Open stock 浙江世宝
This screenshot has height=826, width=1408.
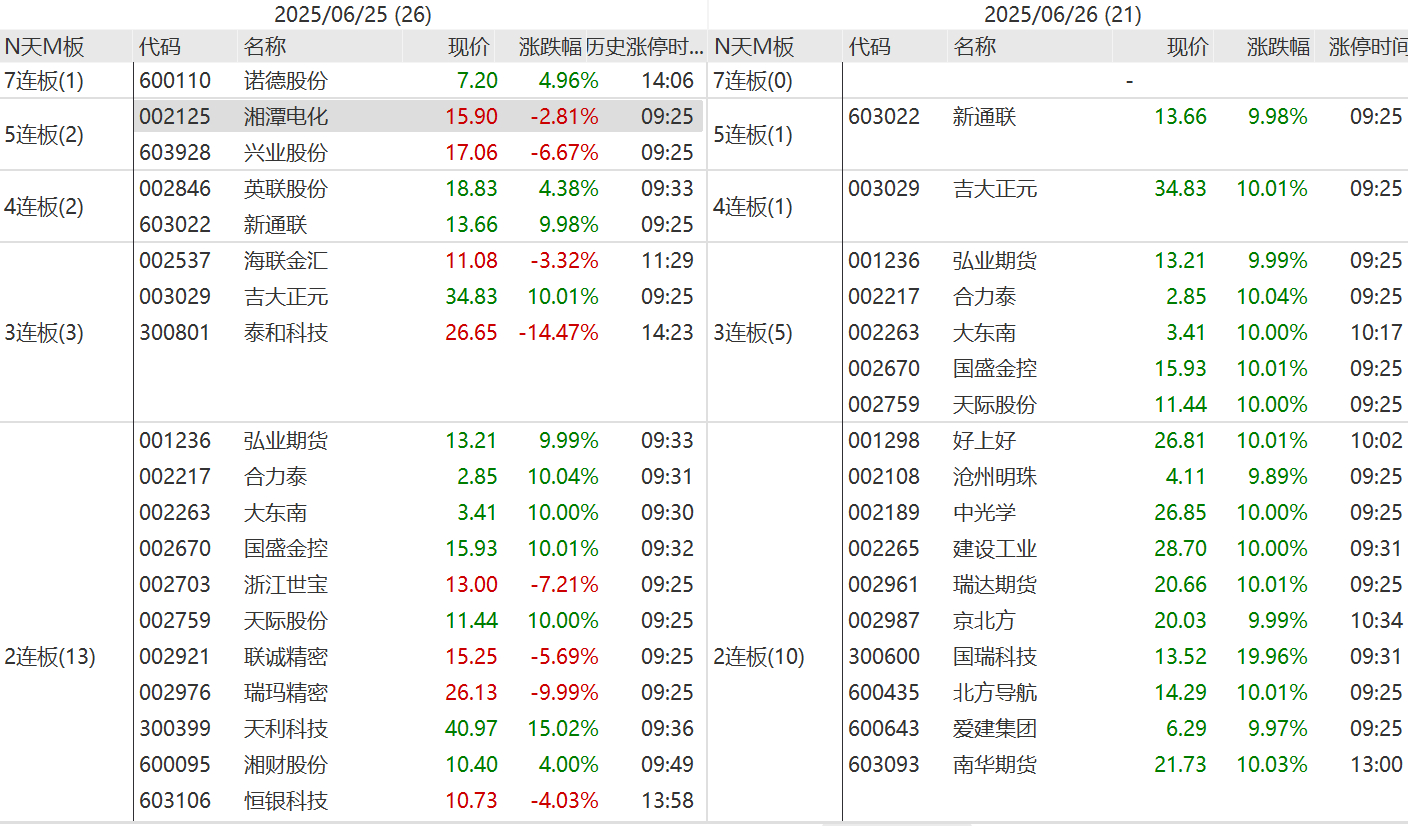tap(286, 585)
